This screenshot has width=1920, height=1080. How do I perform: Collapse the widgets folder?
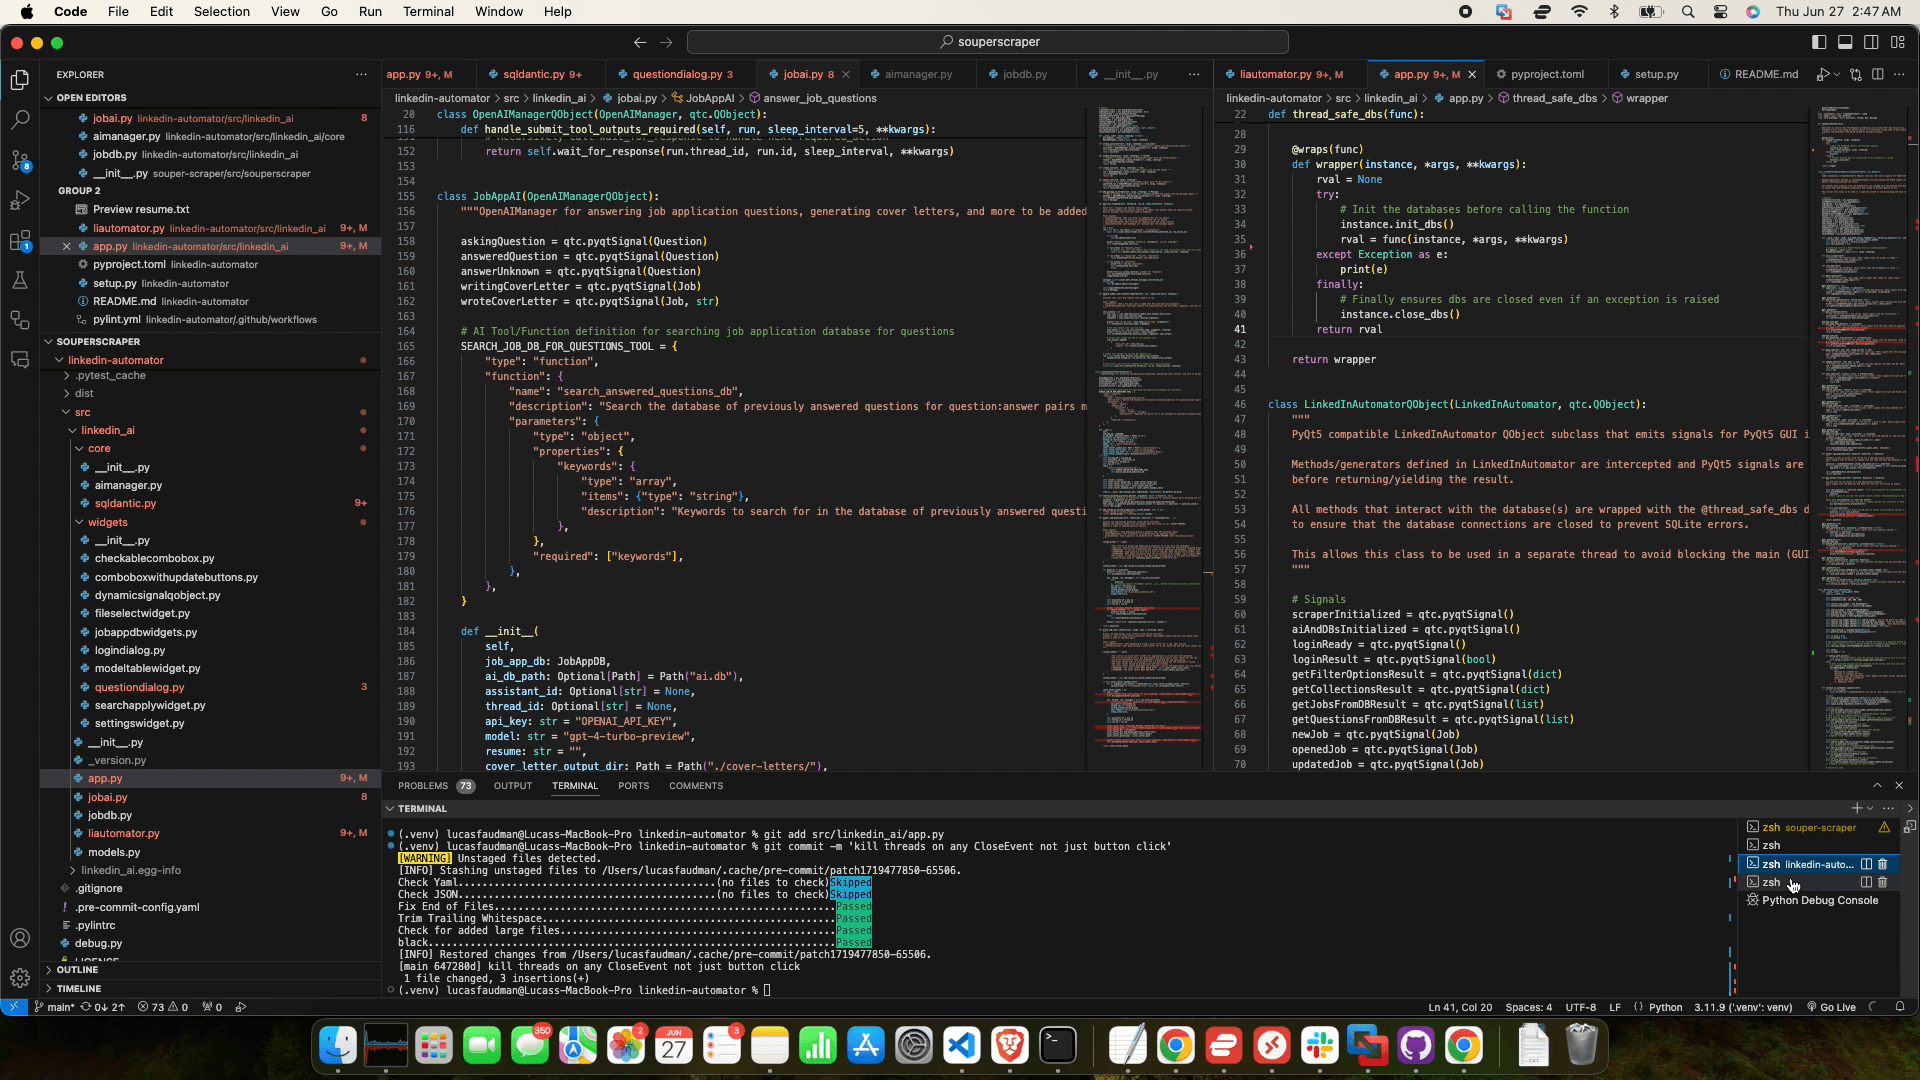[107, 522]
